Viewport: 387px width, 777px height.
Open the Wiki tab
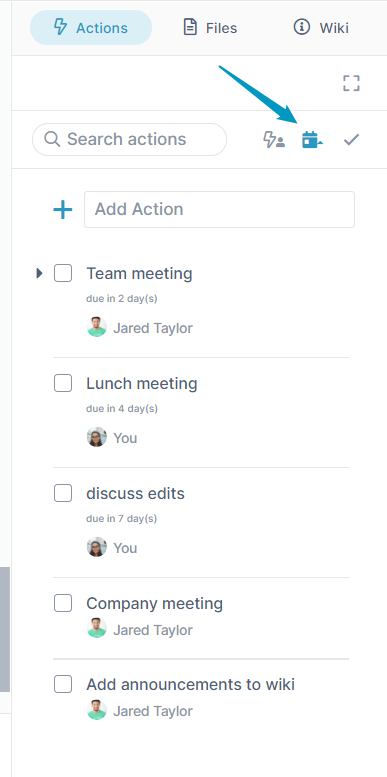click(321, 28)
